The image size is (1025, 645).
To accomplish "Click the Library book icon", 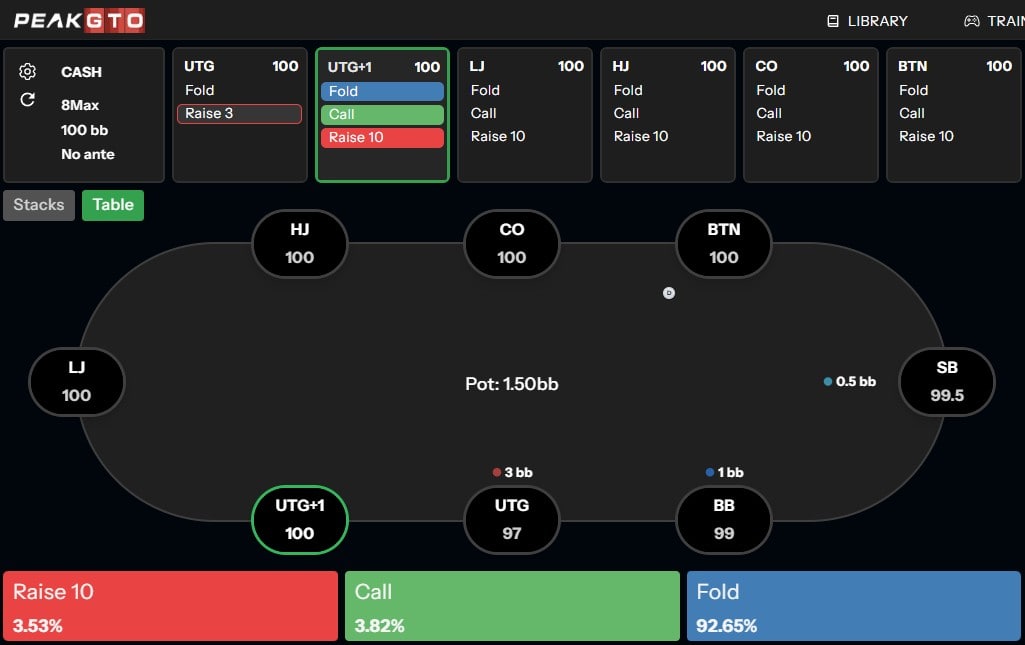I will (832, 21).
